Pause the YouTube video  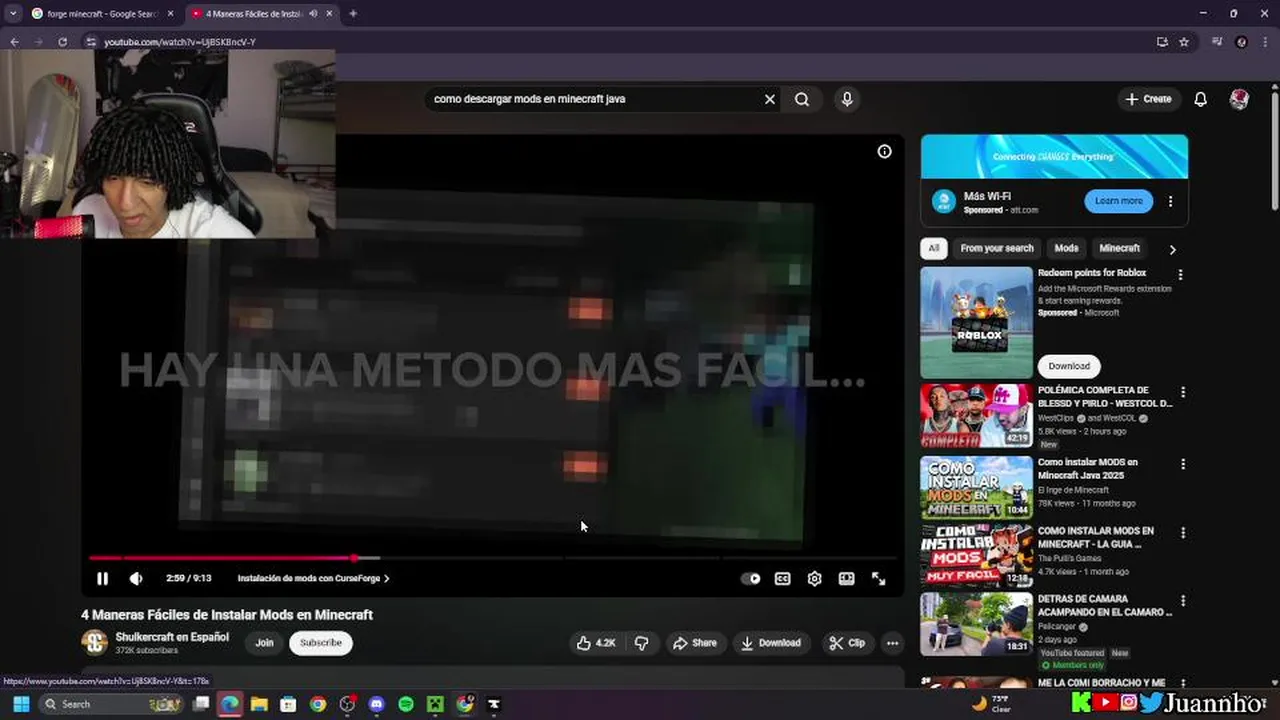pyautogui.click(x=102, y=578)
